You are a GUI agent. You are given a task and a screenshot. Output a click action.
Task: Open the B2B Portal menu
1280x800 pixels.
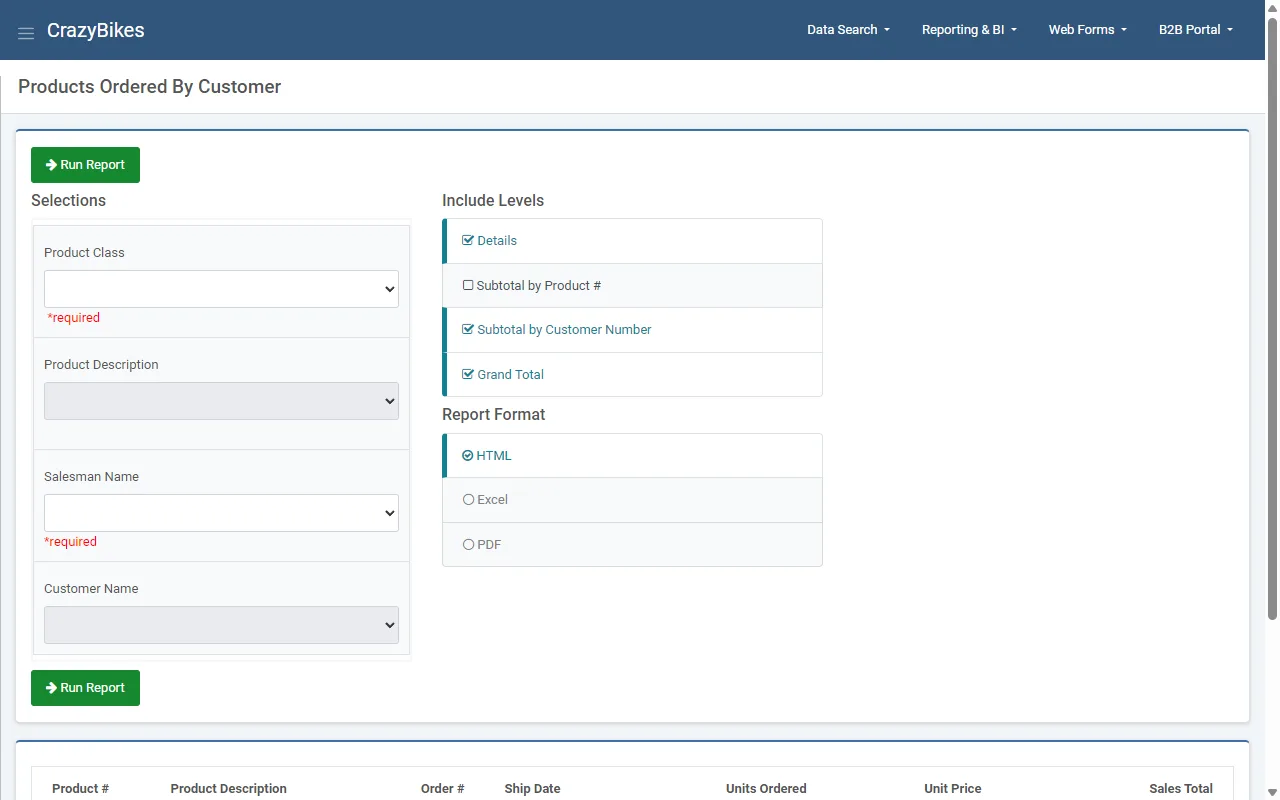click(x=1196, y=30)
